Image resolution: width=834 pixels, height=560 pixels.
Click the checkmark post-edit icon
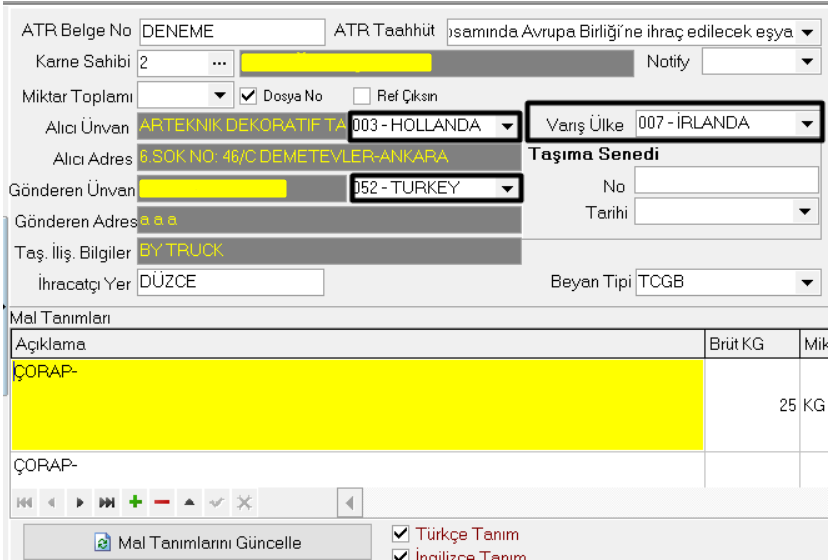[x=216, y=502]
